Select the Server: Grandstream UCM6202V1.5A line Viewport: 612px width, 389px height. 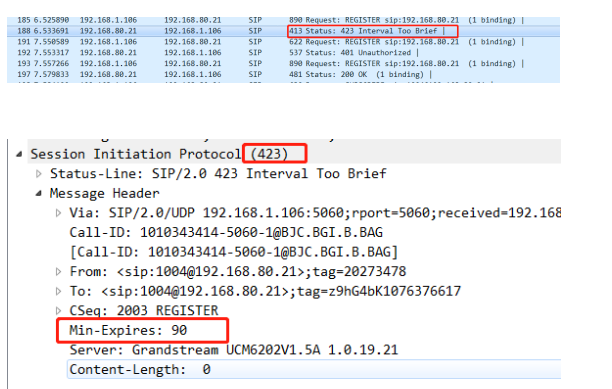click(x=233, y=350)
